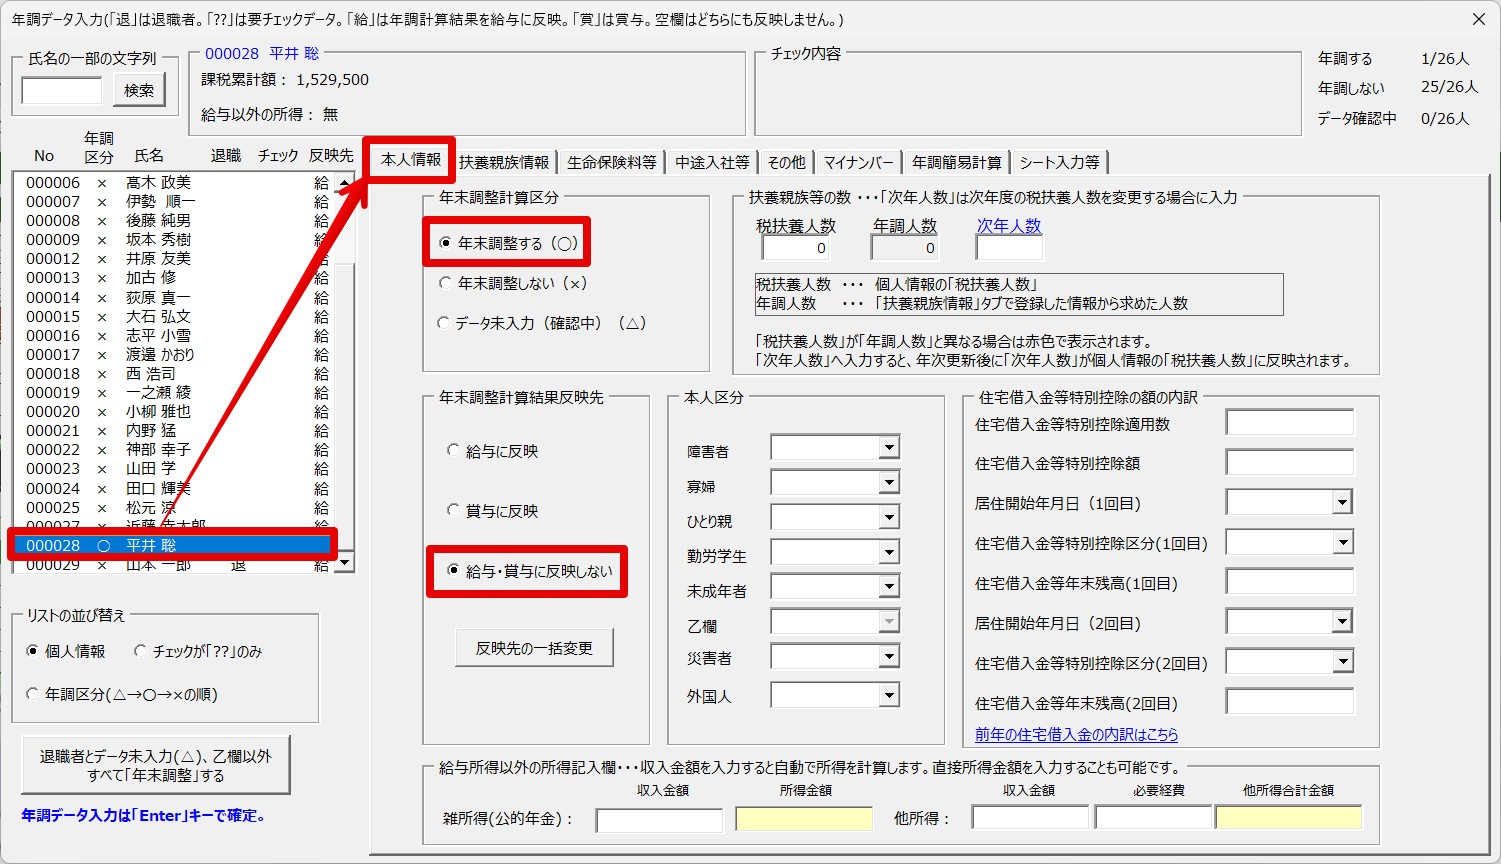Click 反映先の一括変更 button
1501x864 pixels.
[x=534, y=648]
